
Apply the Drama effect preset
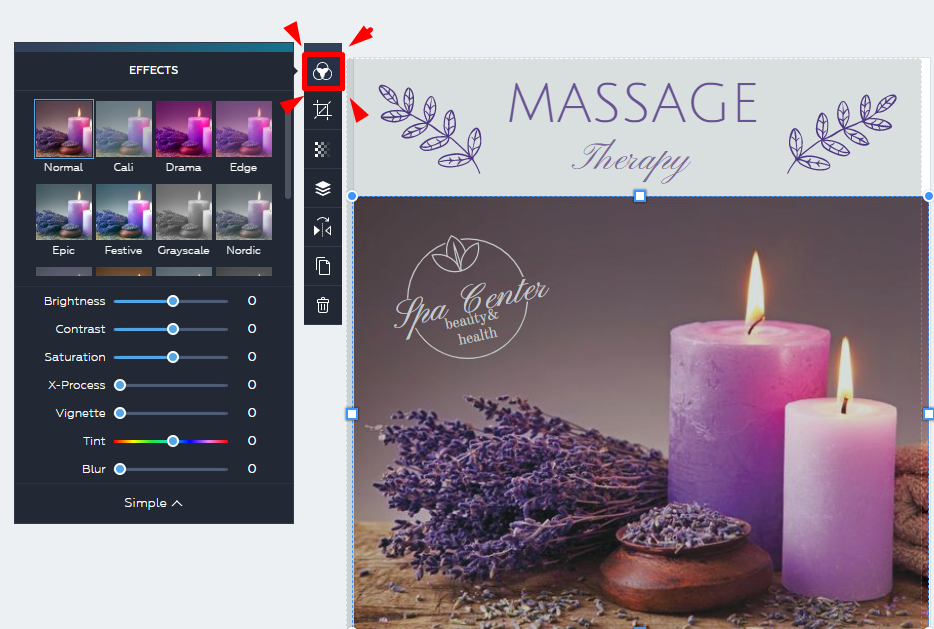point(183,129)
